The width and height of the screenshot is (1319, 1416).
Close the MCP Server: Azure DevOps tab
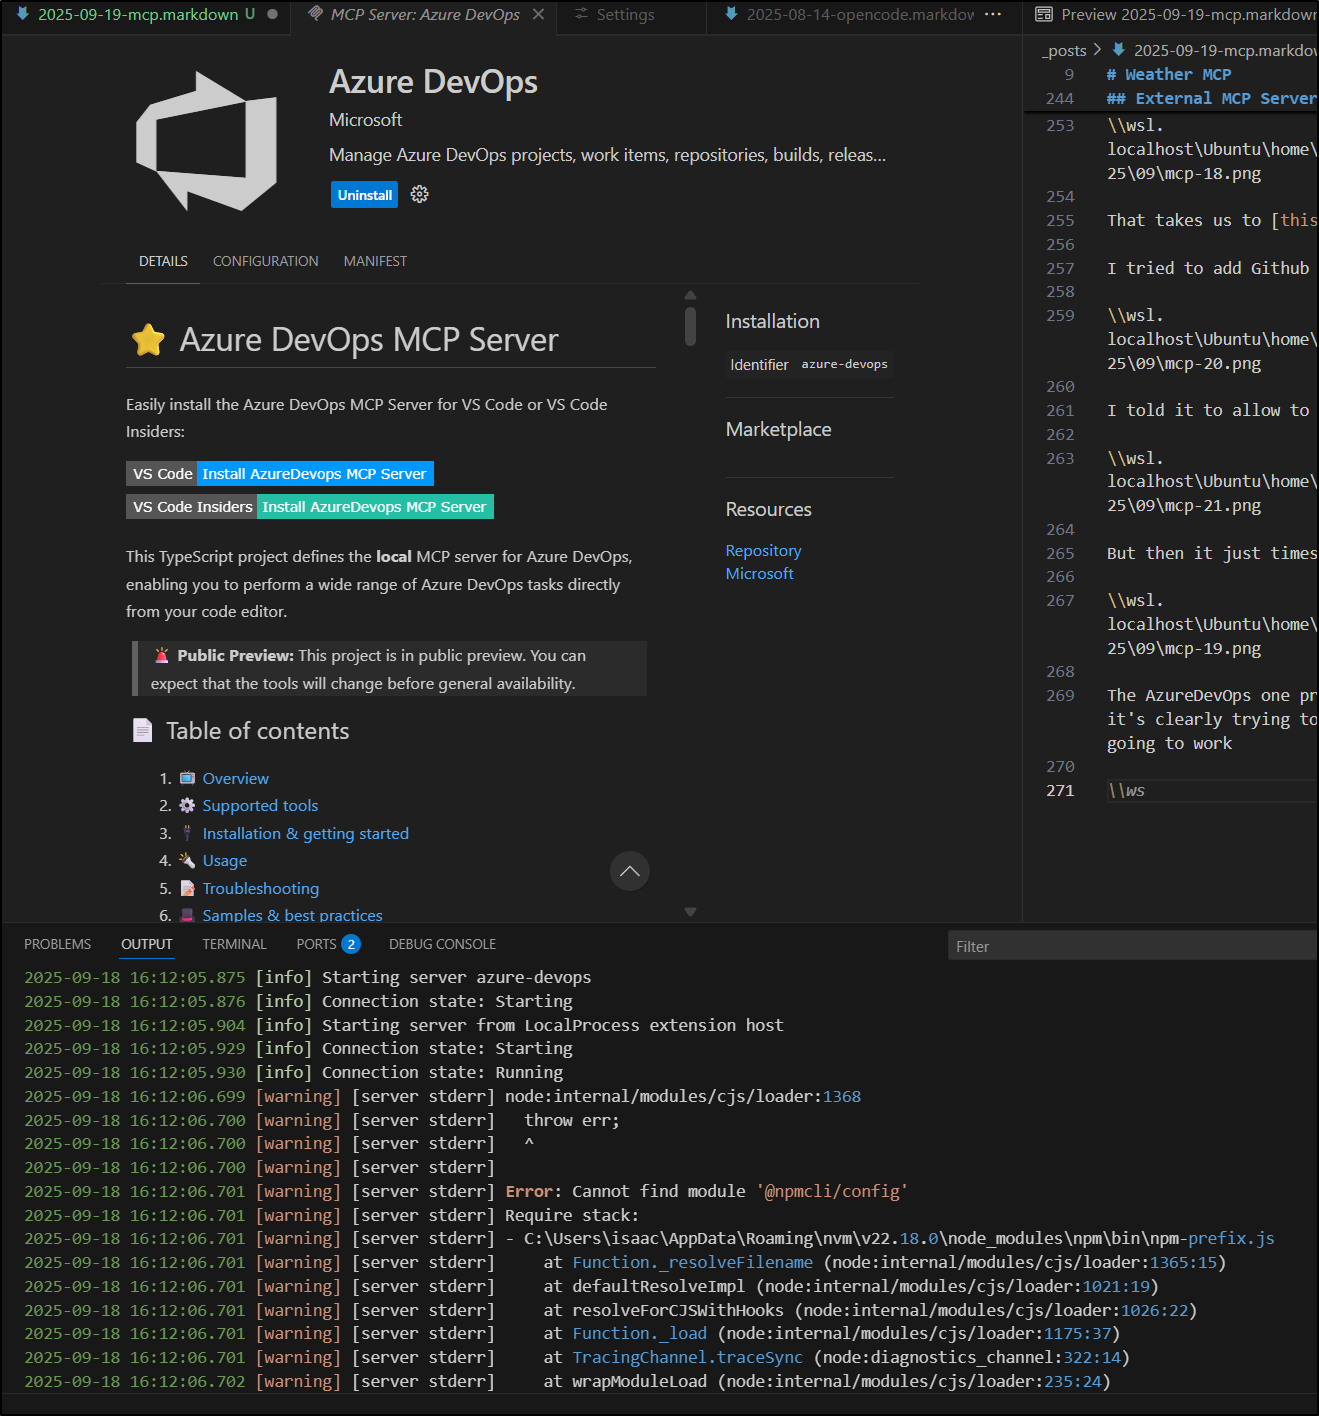(x=539, y=14)
